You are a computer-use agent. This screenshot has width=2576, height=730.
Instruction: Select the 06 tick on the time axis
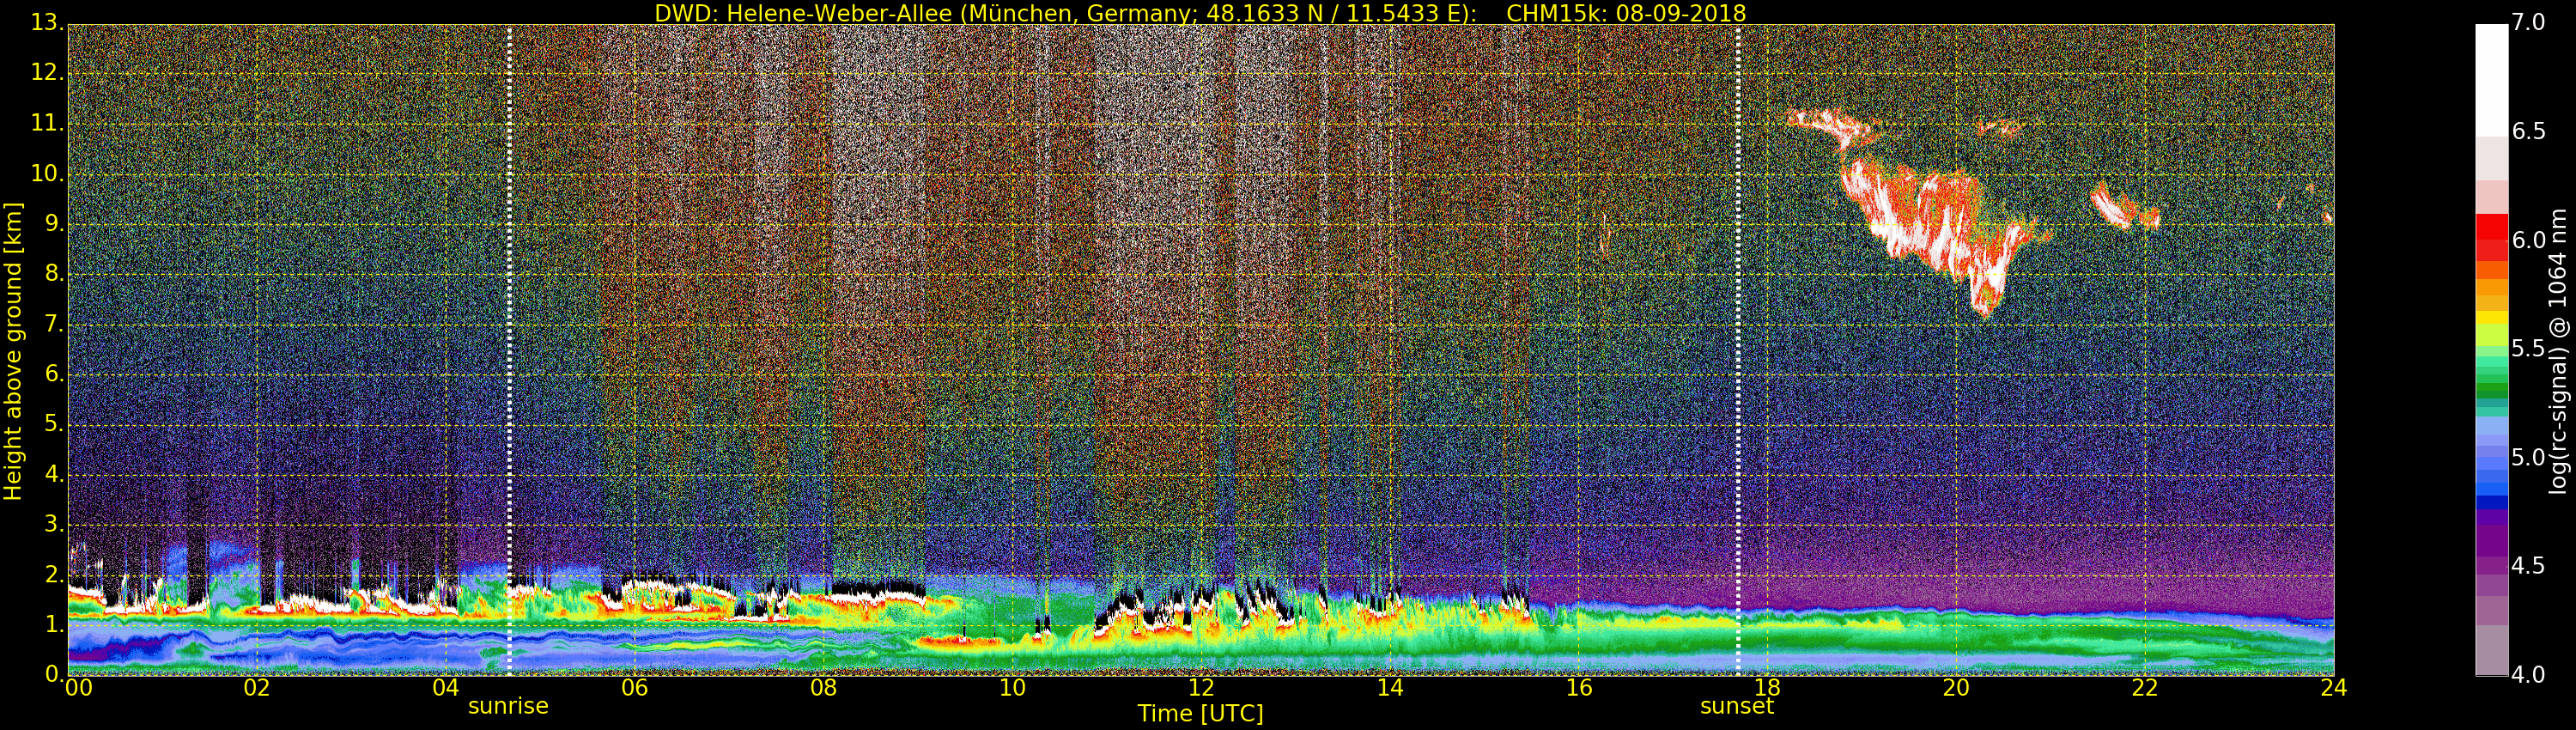(x=634, y=688)
